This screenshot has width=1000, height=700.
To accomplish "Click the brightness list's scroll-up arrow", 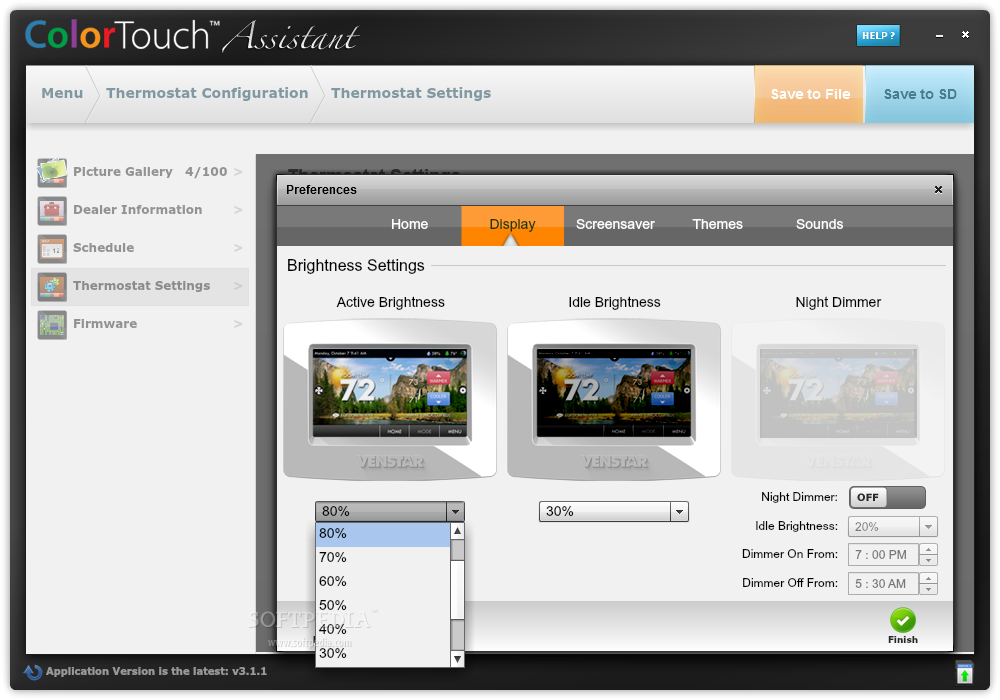I will coord(457,531).
